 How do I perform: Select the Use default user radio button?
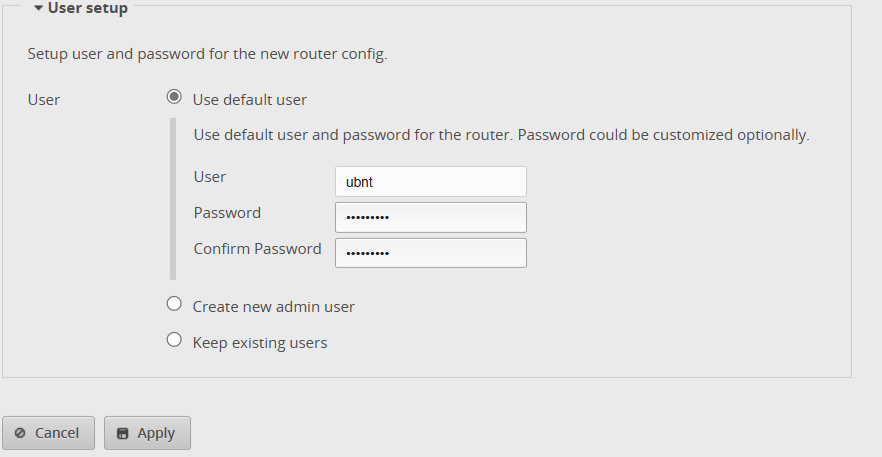coord(174,97)
